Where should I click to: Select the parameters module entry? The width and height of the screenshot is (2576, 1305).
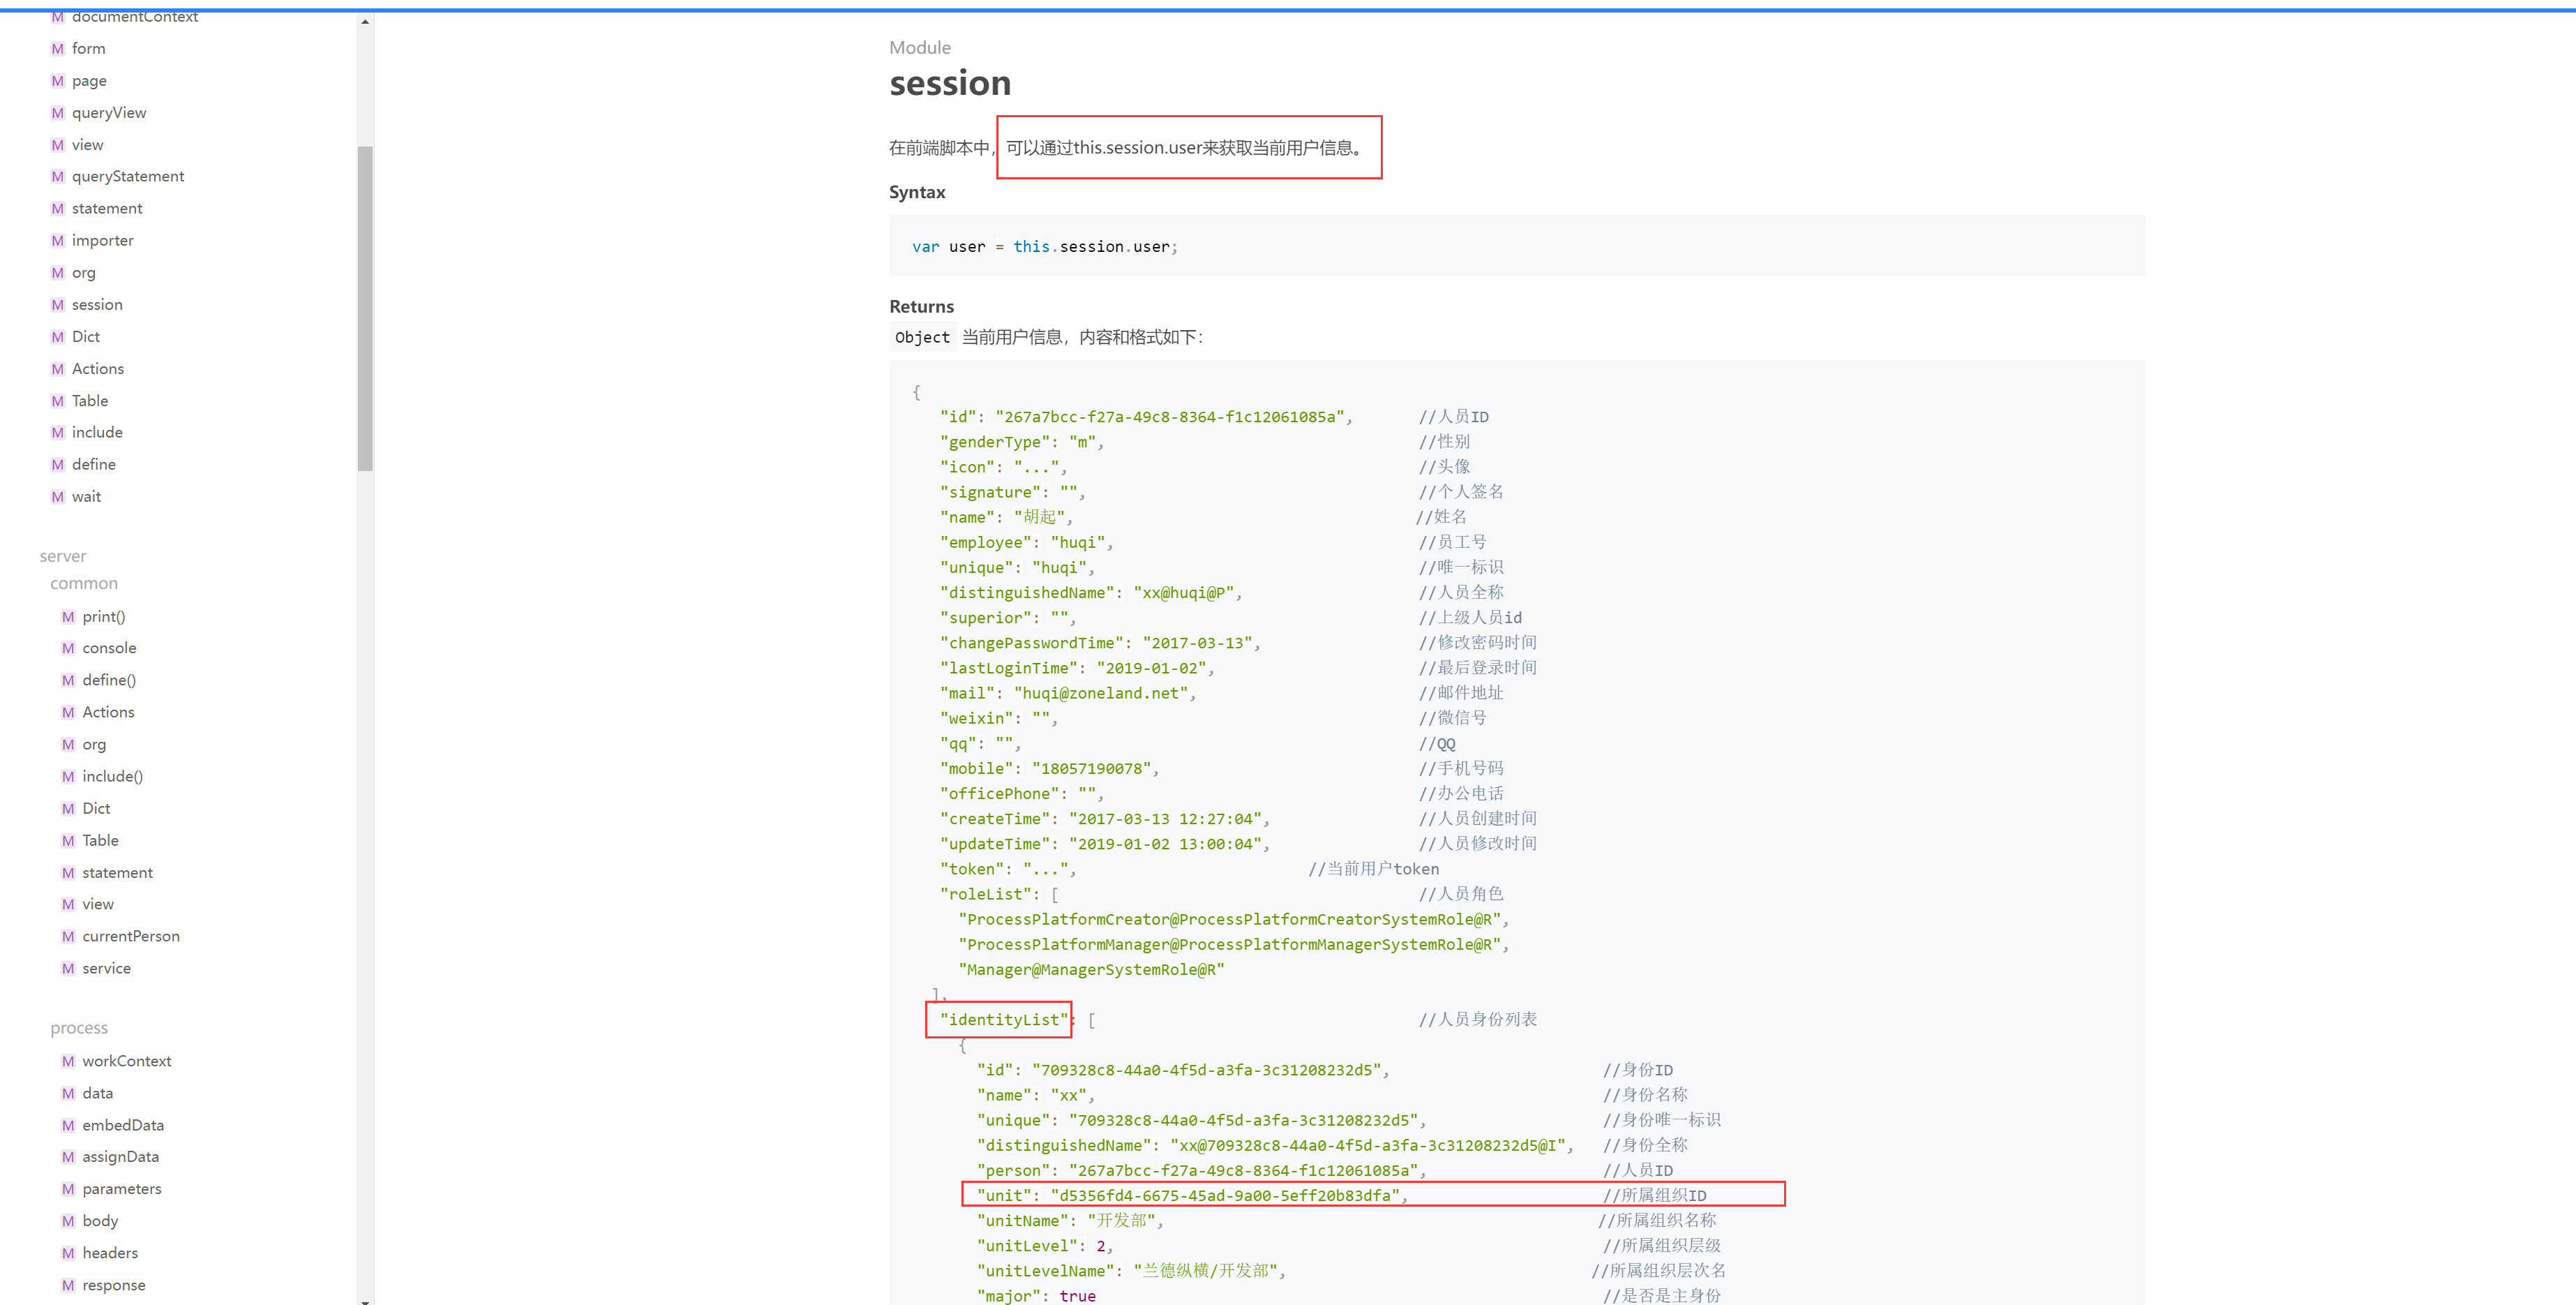tap(121, 1189)
